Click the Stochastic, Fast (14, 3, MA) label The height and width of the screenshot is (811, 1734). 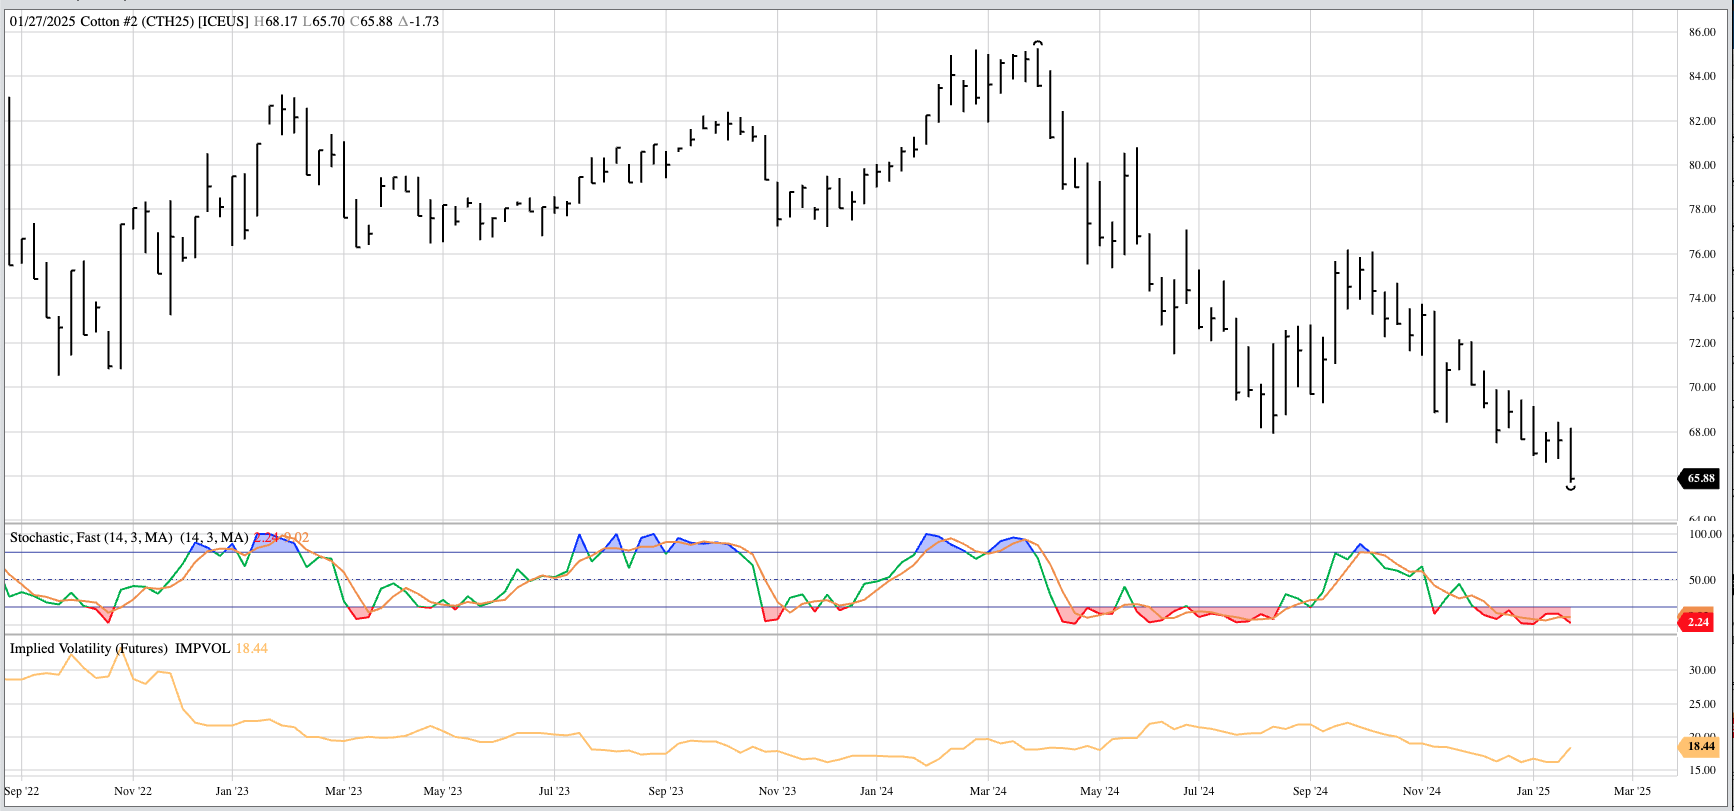[90, 537]
